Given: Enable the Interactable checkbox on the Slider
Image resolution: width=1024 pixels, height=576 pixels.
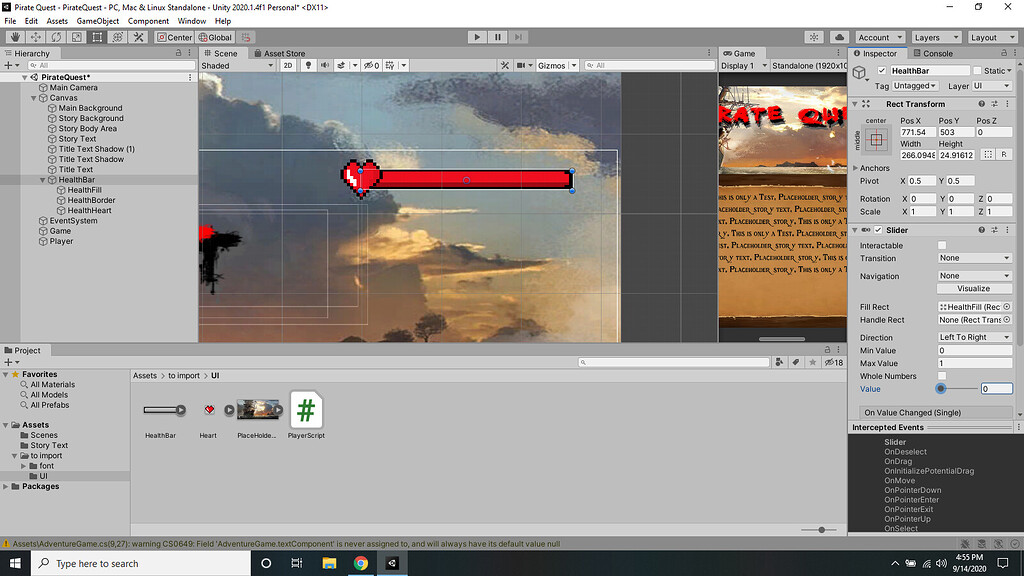Looking at the screenshot, I should point(941,245).
